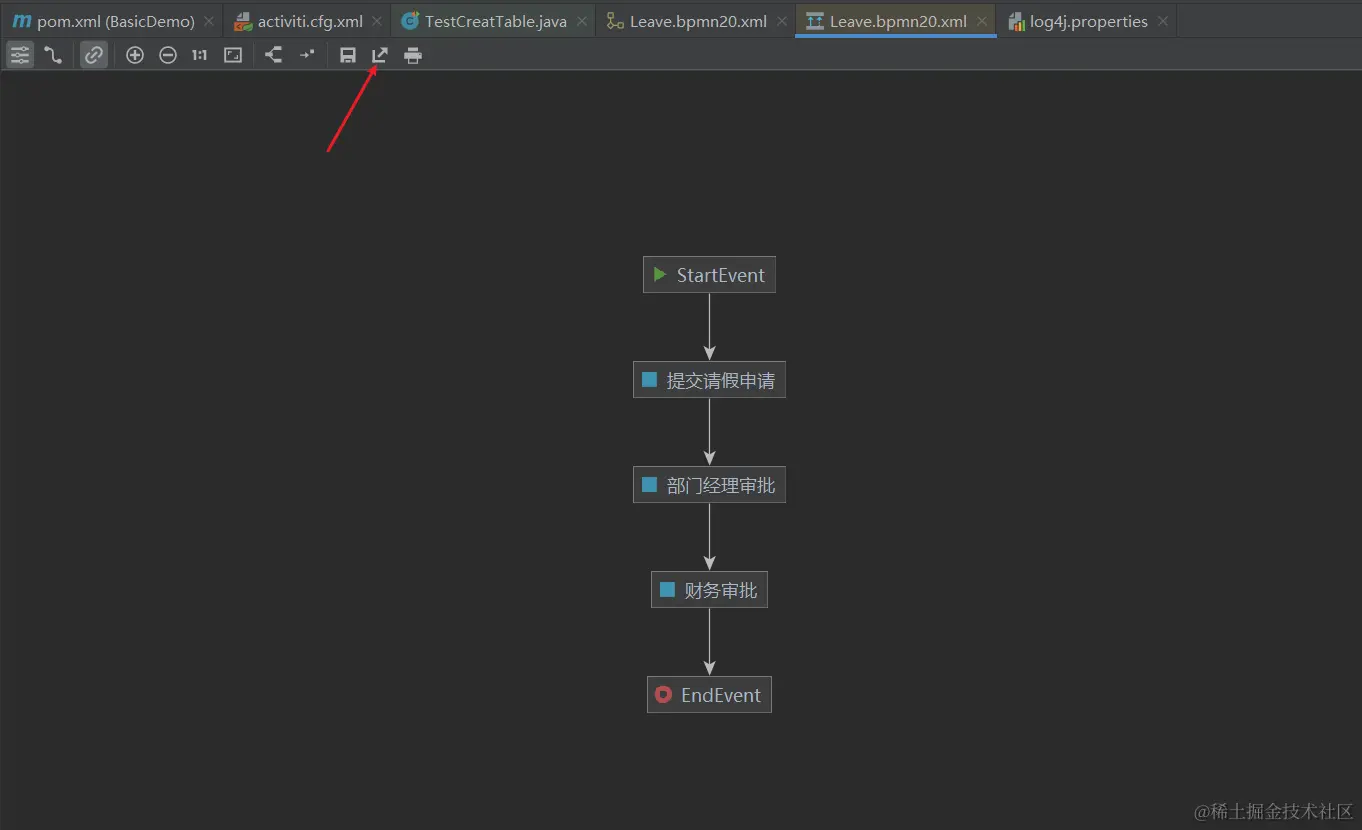The image size is (1362, 830).
Task: Zoom in with the plus circle icon
Action: click(135, 55)
